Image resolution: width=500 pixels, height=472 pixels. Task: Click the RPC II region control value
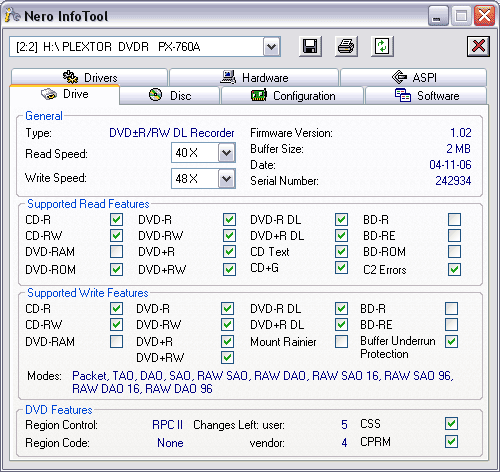coord(167,425)
